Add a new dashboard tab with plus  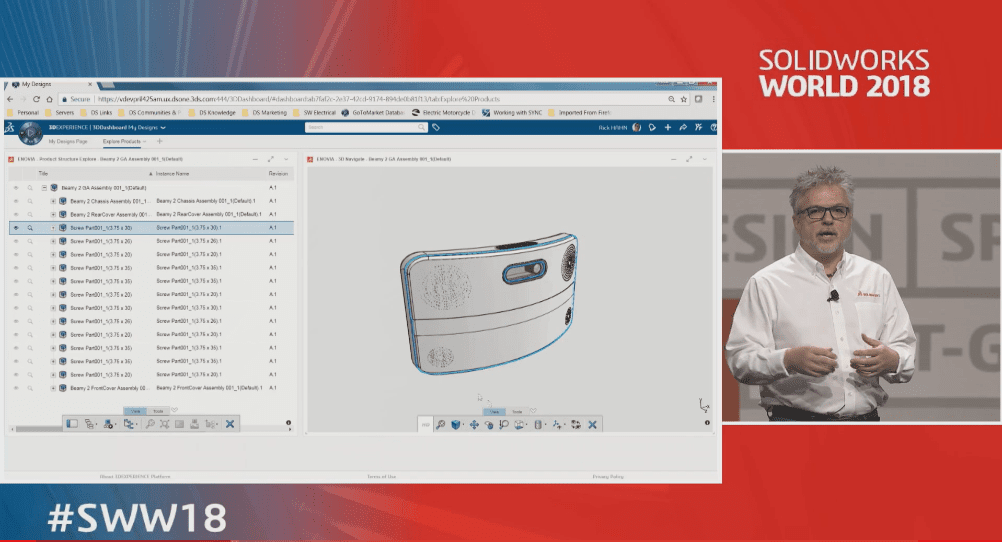[159, 141]
